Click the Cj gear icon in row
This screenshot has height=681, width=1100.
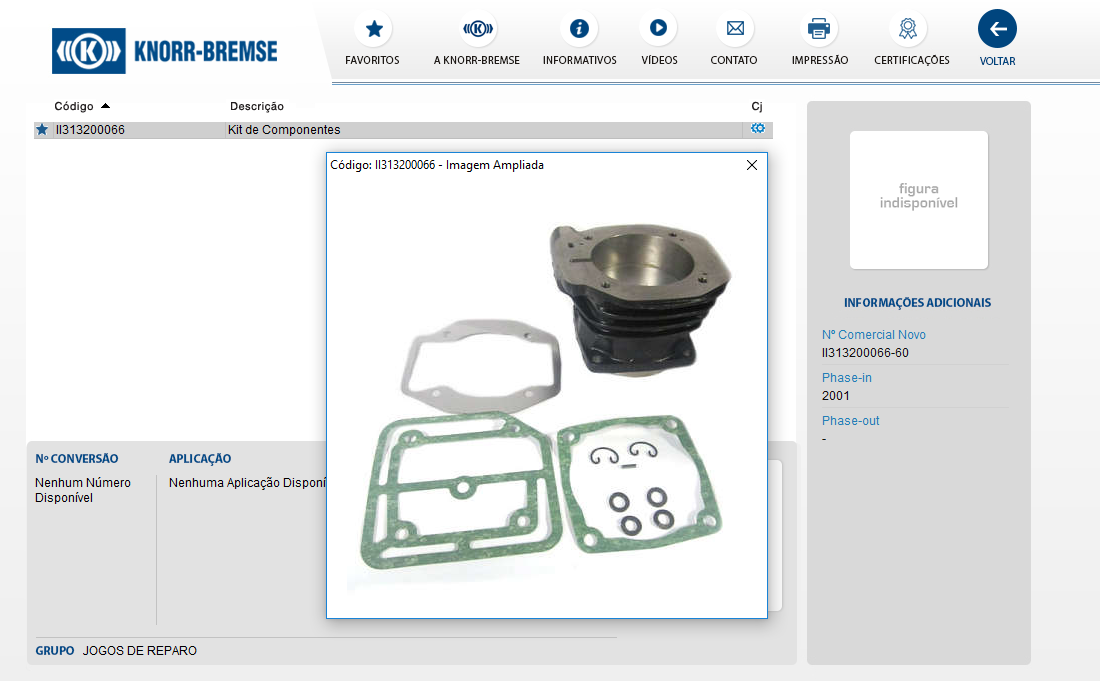tap(758, 129)
